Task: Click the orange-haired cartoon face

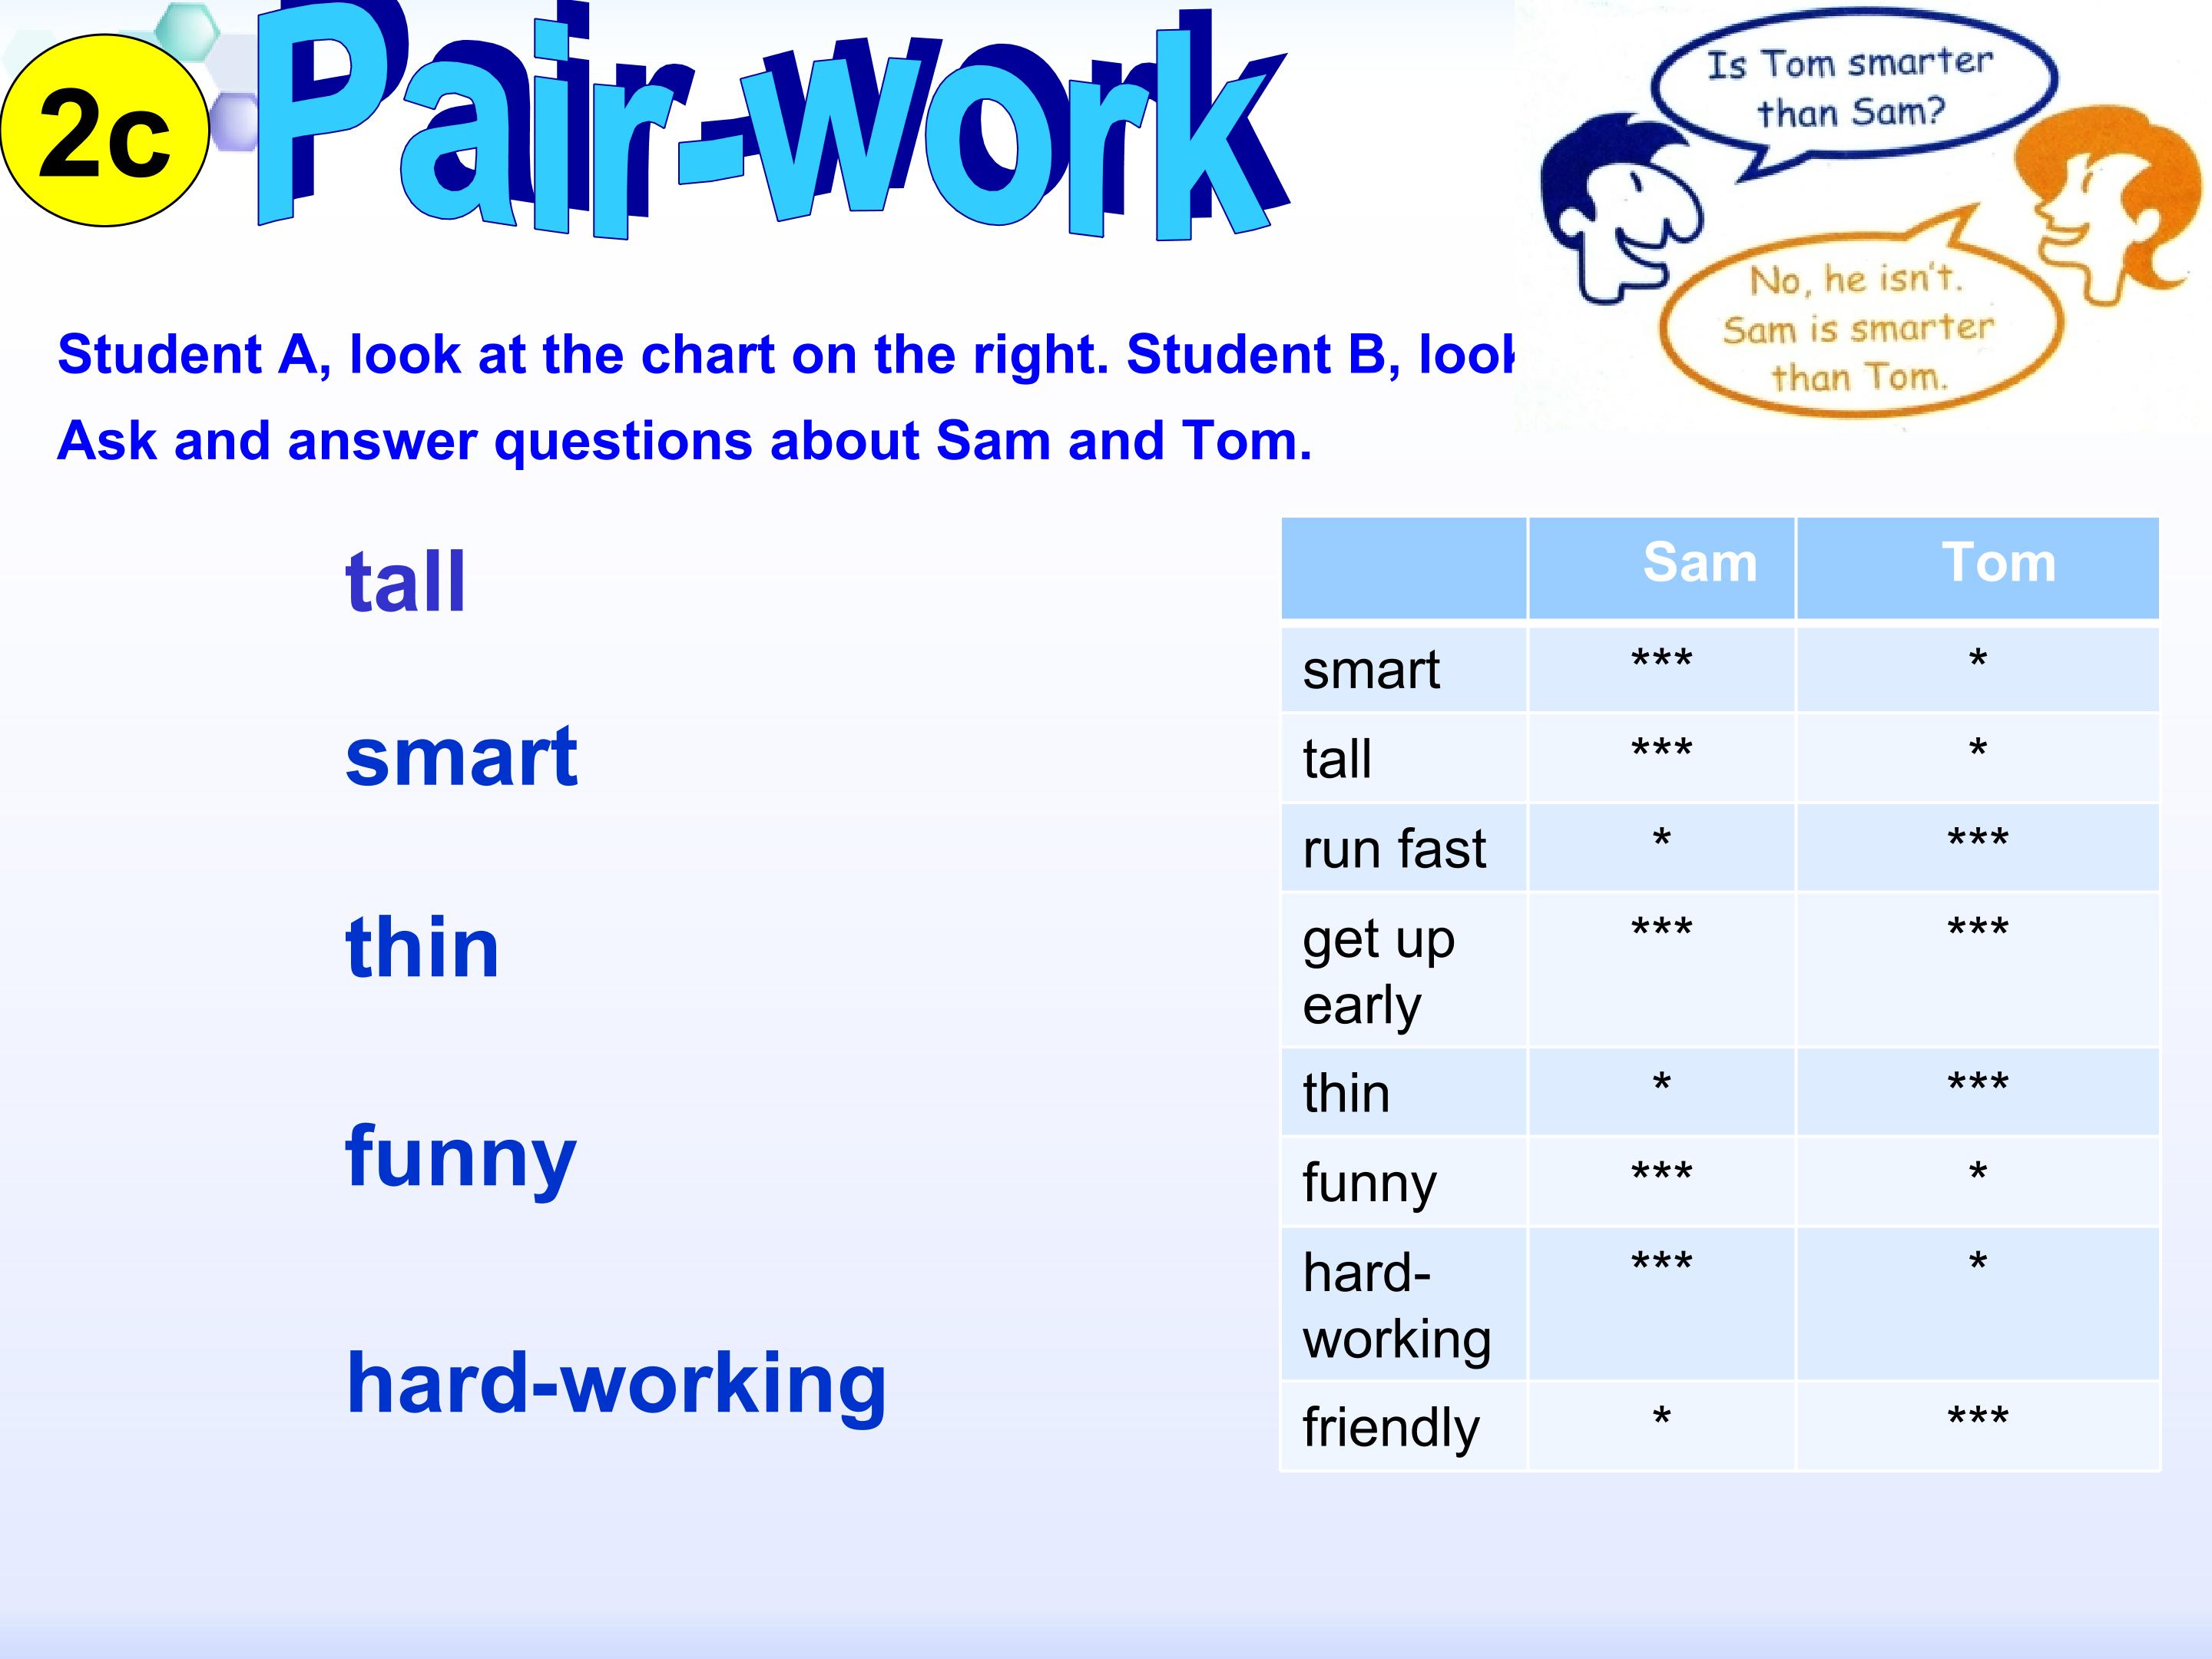Action: click(2105, 207)
